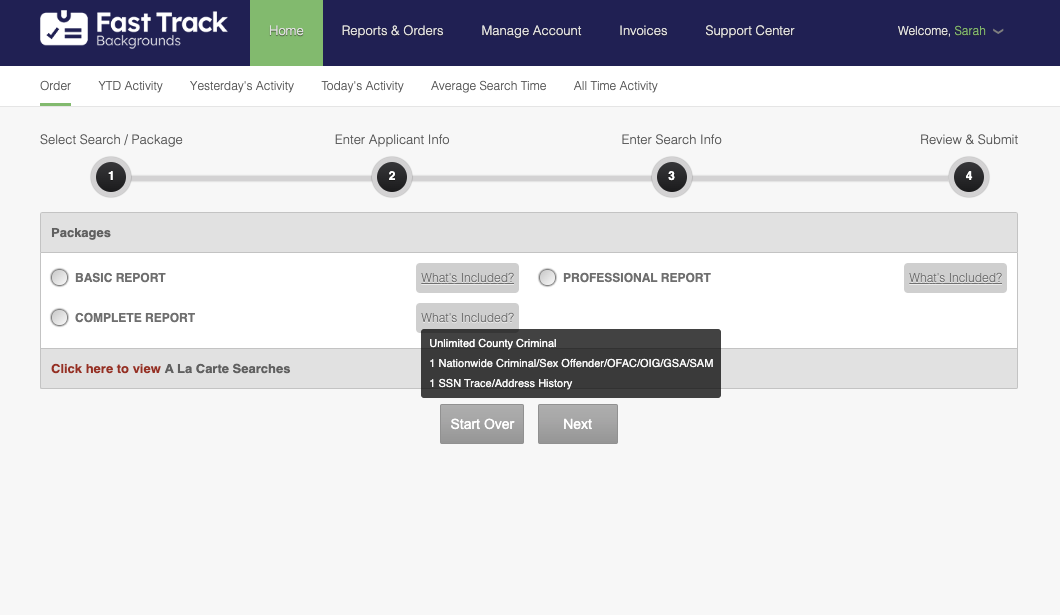1060x615 pixels.
Task: Show What's Included for Basic Report
Action: pos(467,278)
